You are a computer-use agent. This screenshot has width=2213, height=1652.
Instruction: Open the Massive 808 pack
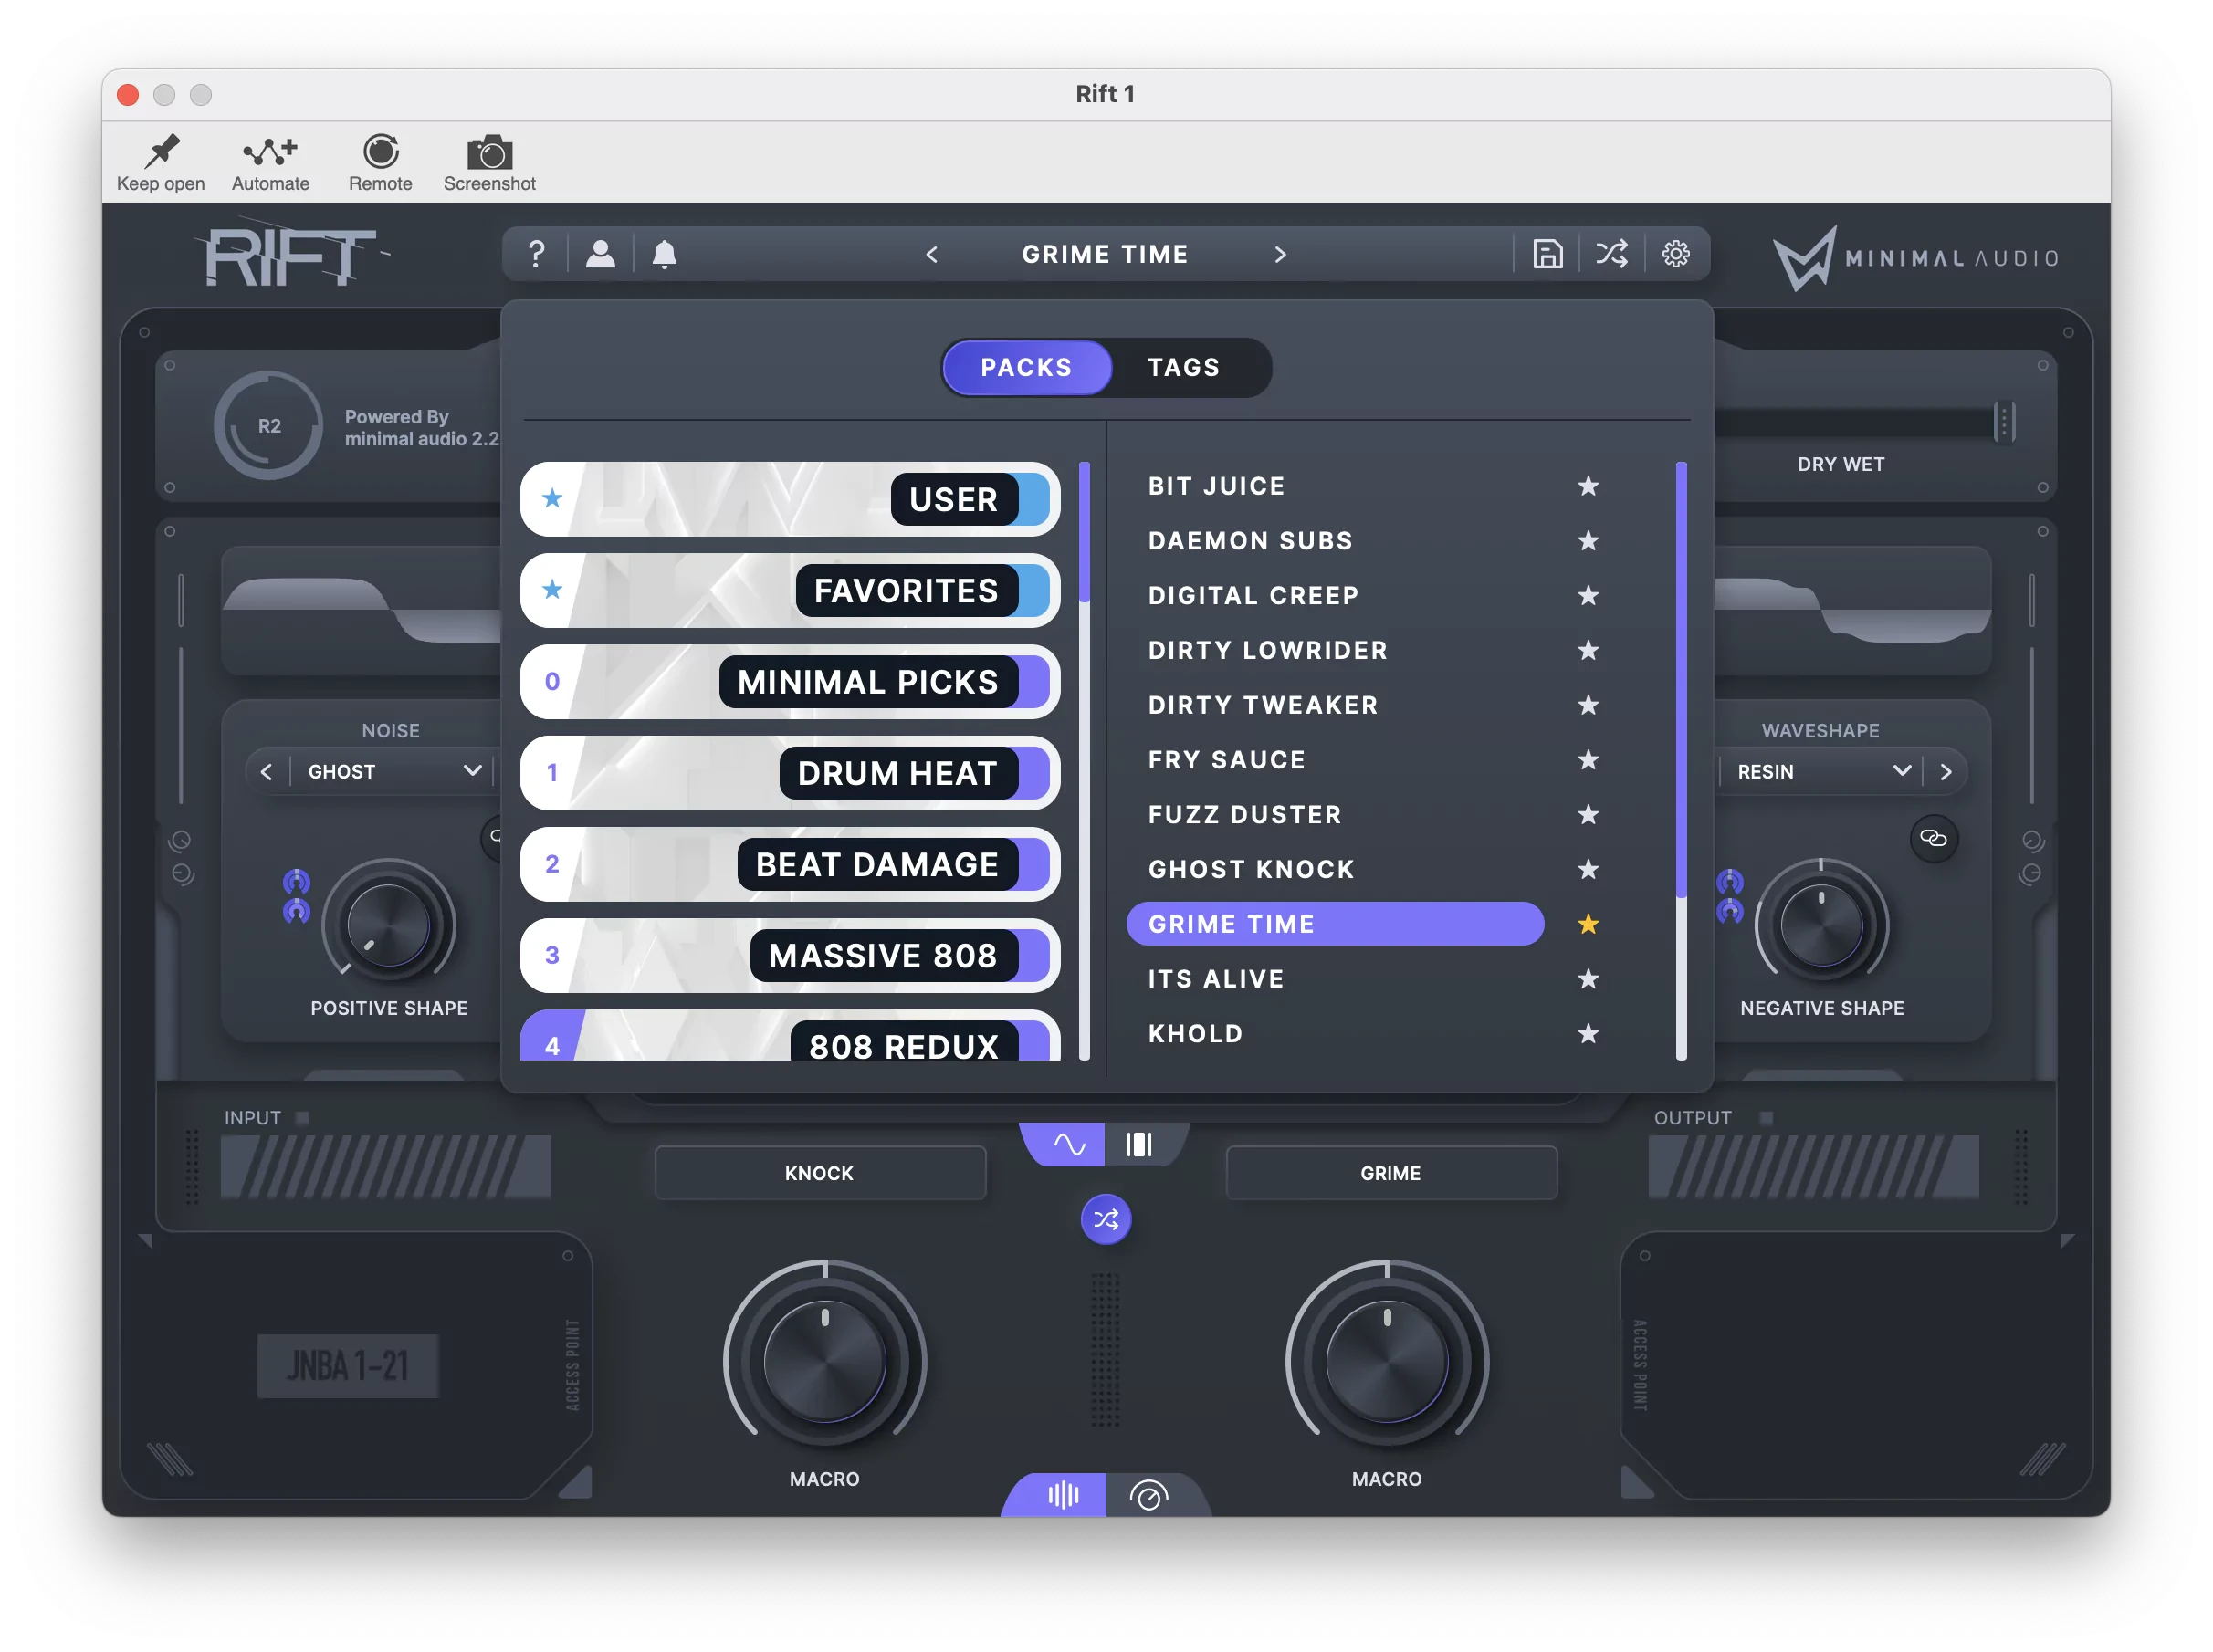[x=790, y=955]
